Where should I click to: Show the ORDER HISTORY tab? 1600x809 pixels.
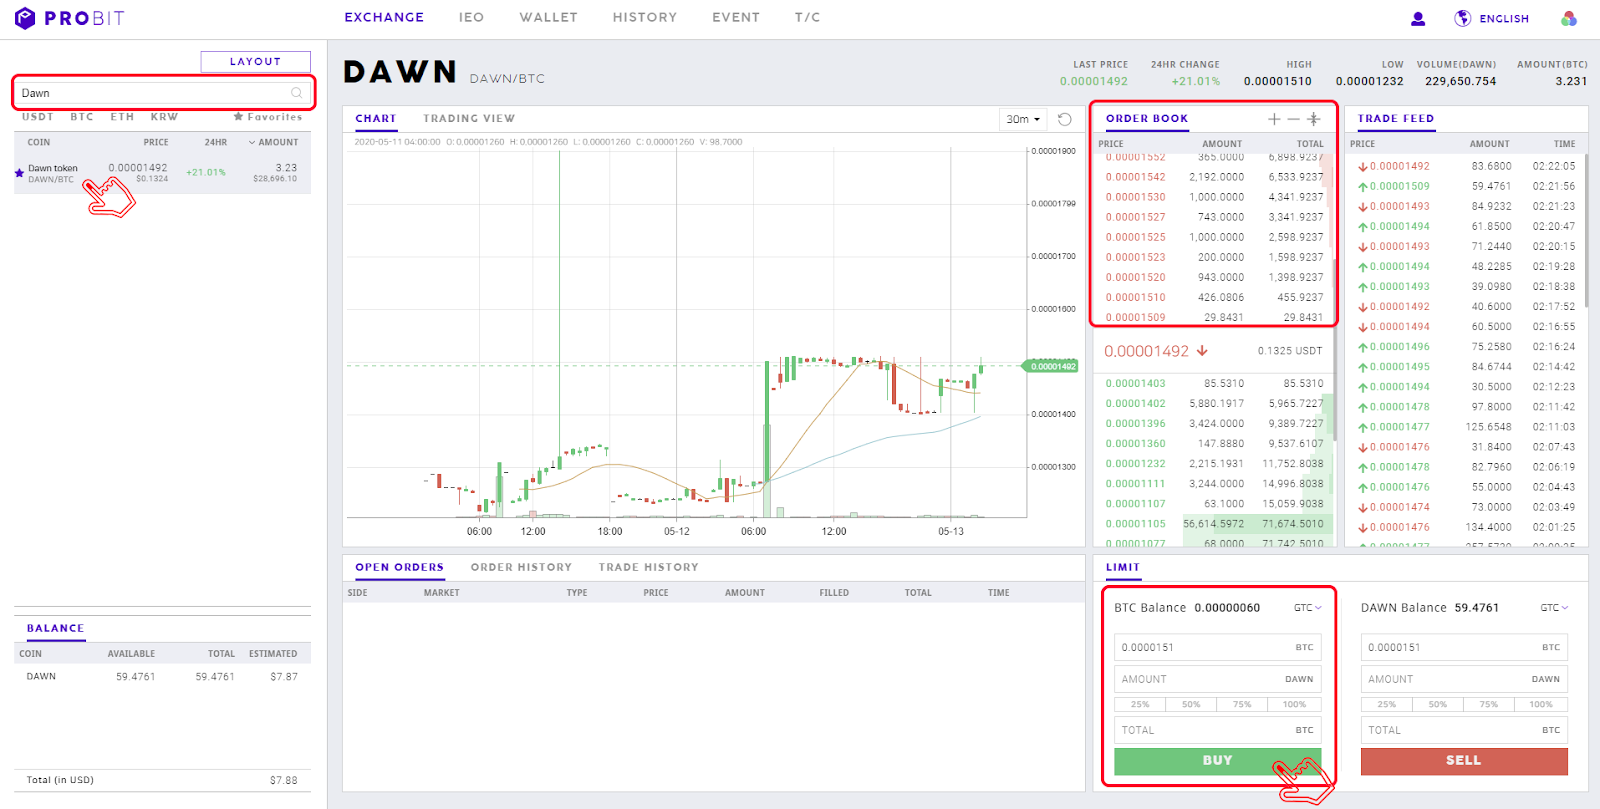(522, 567)
